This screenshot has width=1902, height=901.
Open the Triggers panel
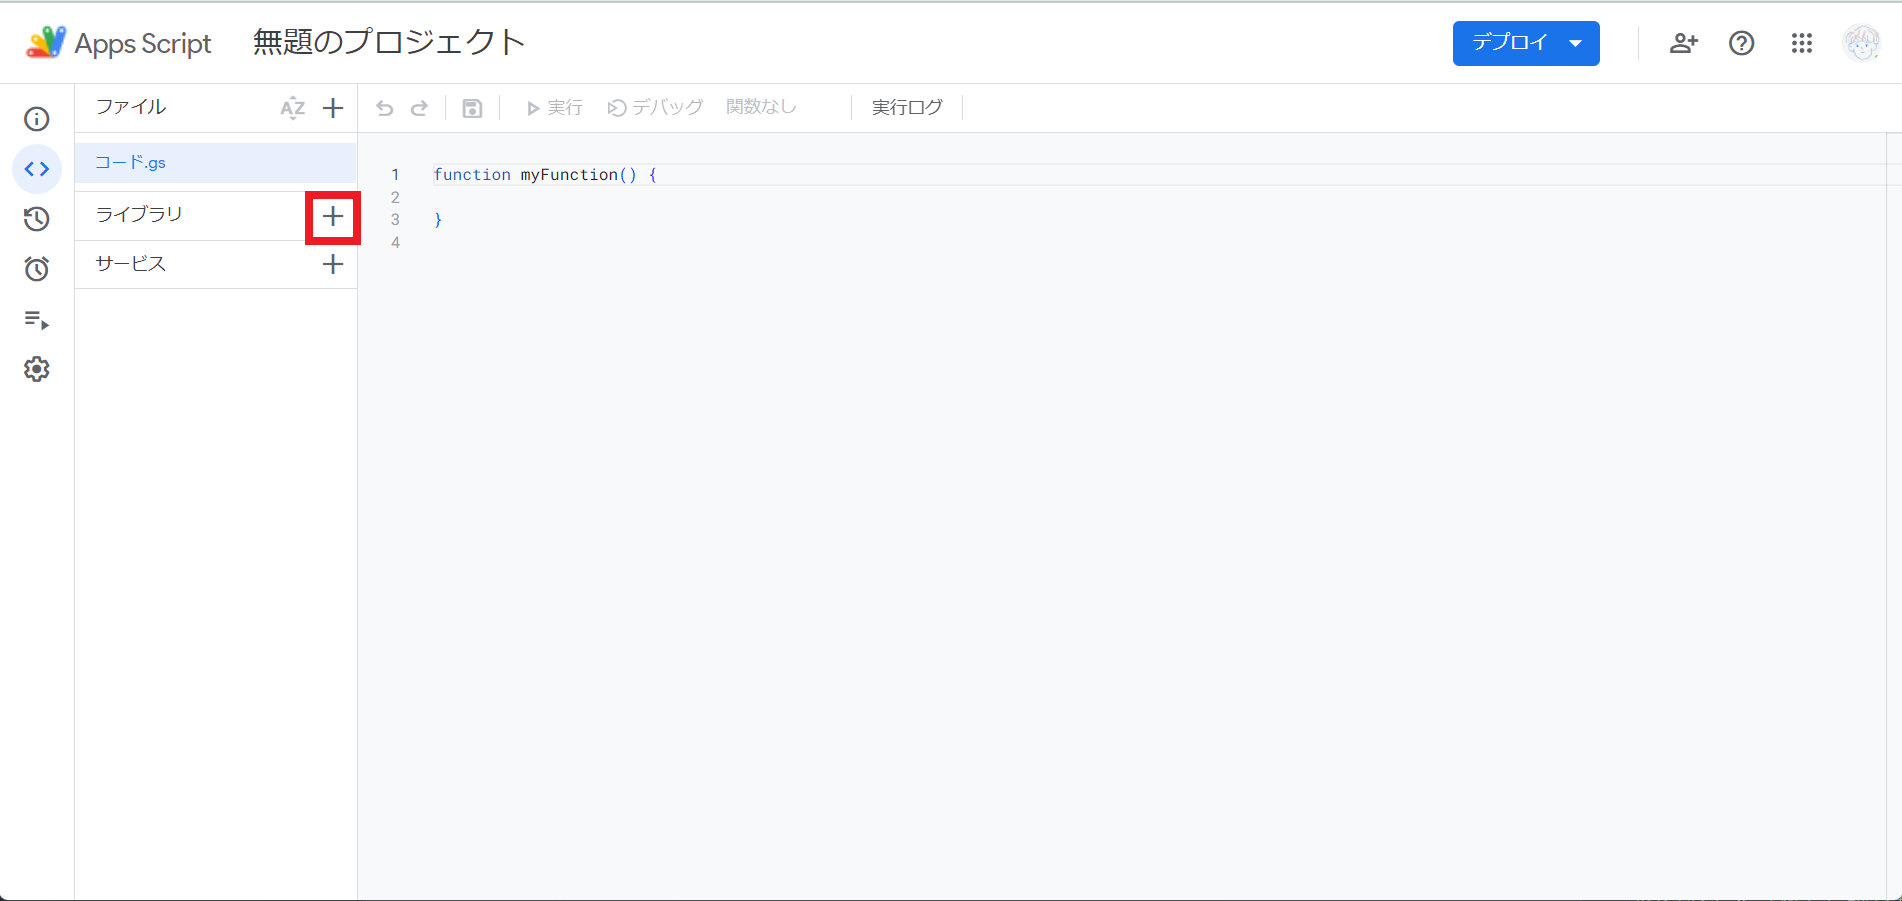(36, 269)
